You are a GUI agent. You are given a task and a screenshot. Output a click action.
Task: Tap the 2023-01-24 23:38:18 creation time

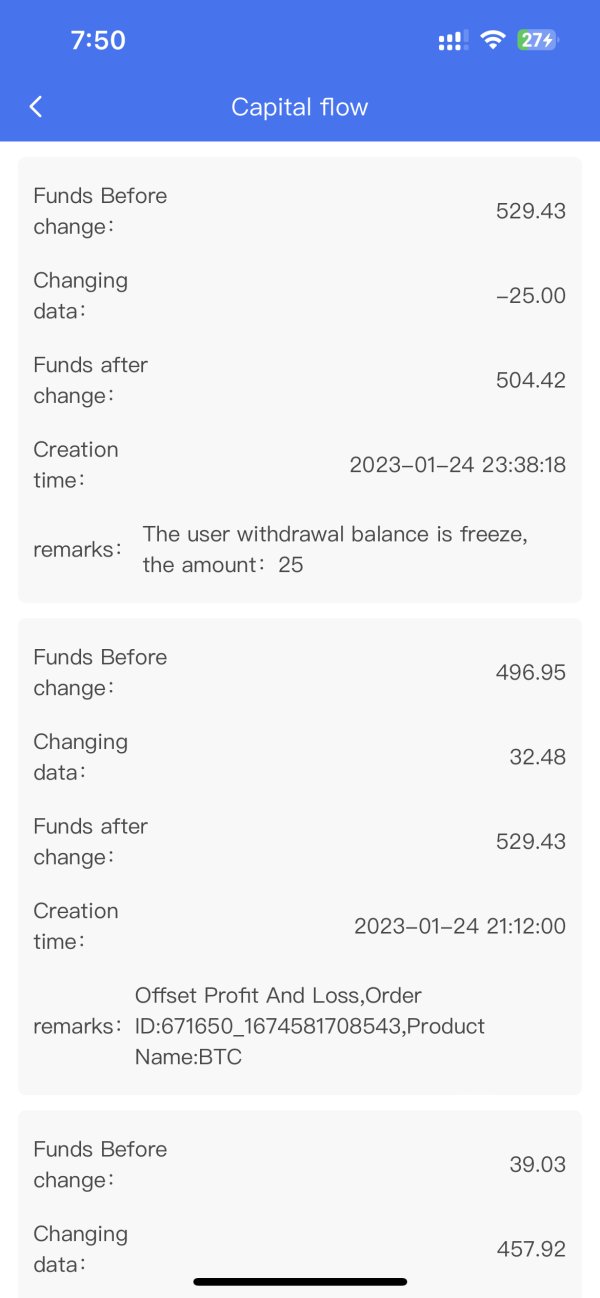[x=457, y=465]
